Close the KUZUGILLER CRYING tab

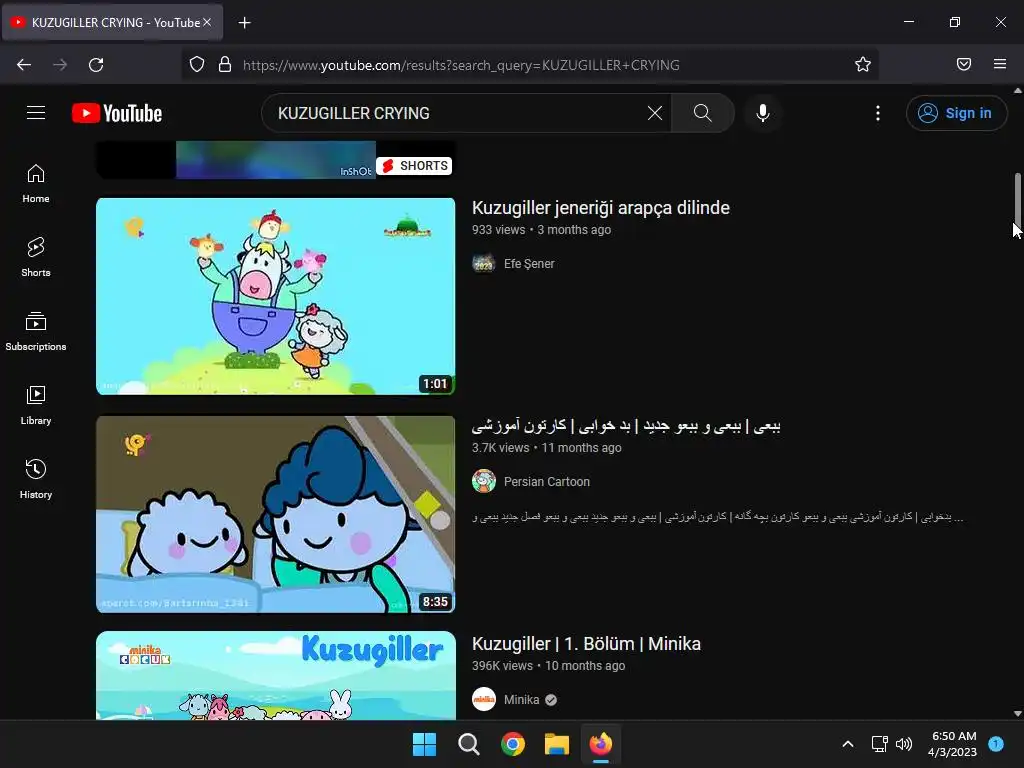(207, 22)
